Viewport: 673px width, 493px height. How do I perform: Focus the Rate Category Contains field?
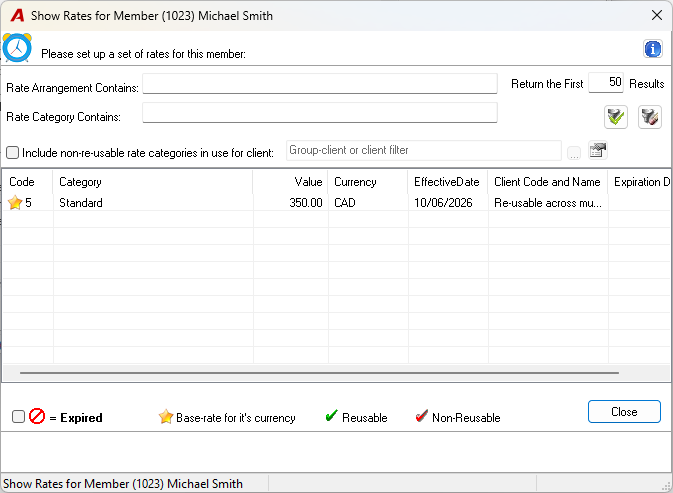coord(320,112)
